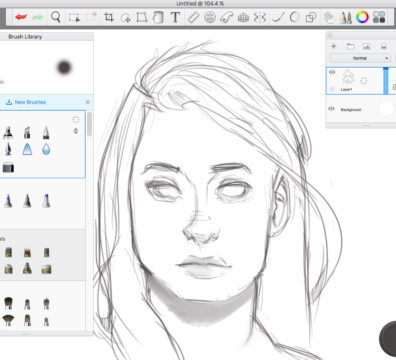Select the magnifier Zoom/Rotate canvas tool

(56, 17)
